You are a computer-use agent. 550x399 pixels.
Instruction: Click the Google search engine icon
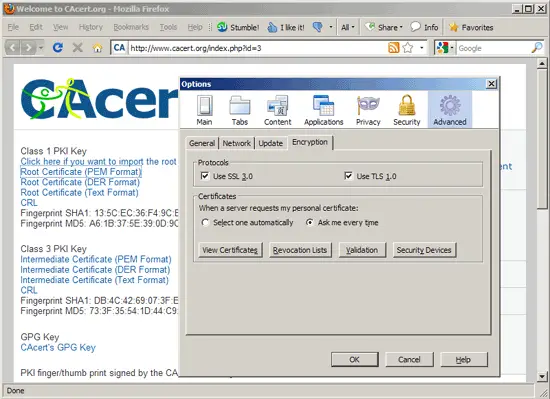(x=443, y=48)
